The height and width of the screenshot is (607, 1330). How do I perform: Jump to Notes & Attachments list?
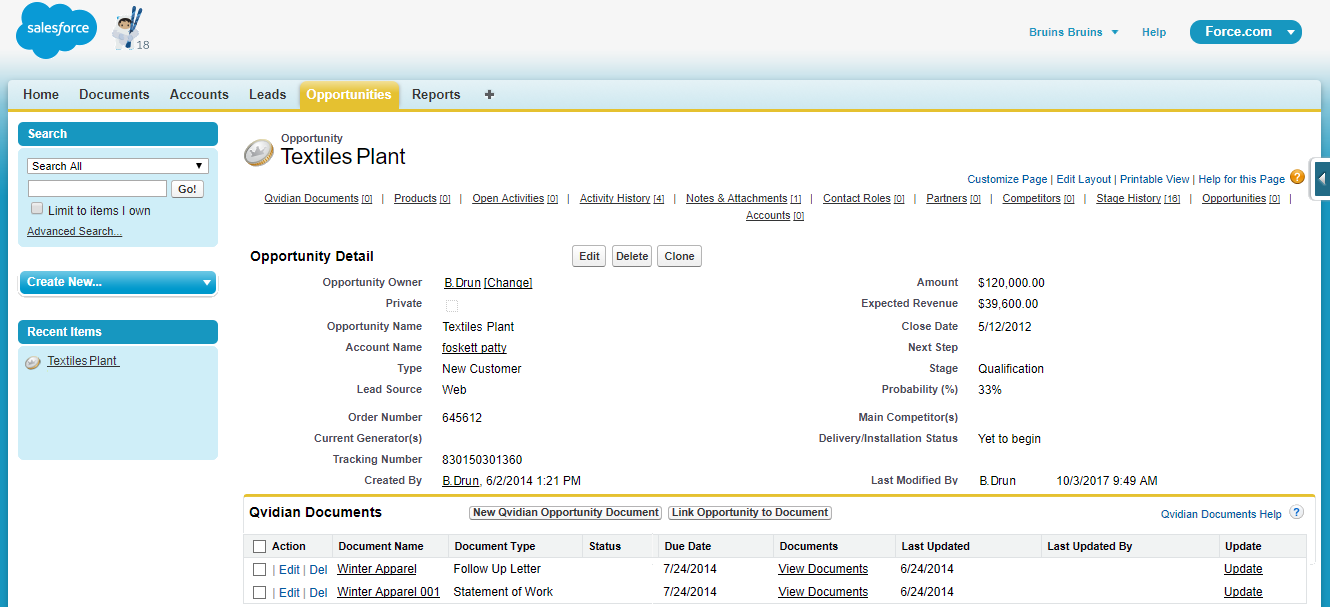click(743, 199)
